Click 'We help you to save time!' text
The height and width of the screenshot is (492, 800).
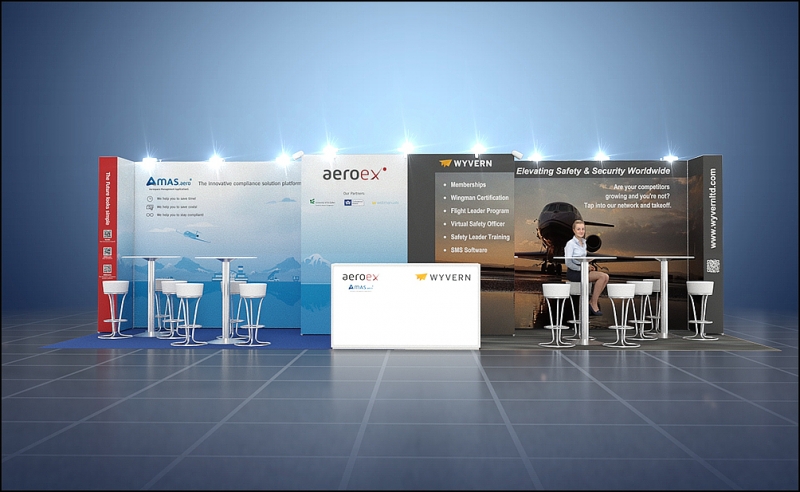[x=176, y=199]
